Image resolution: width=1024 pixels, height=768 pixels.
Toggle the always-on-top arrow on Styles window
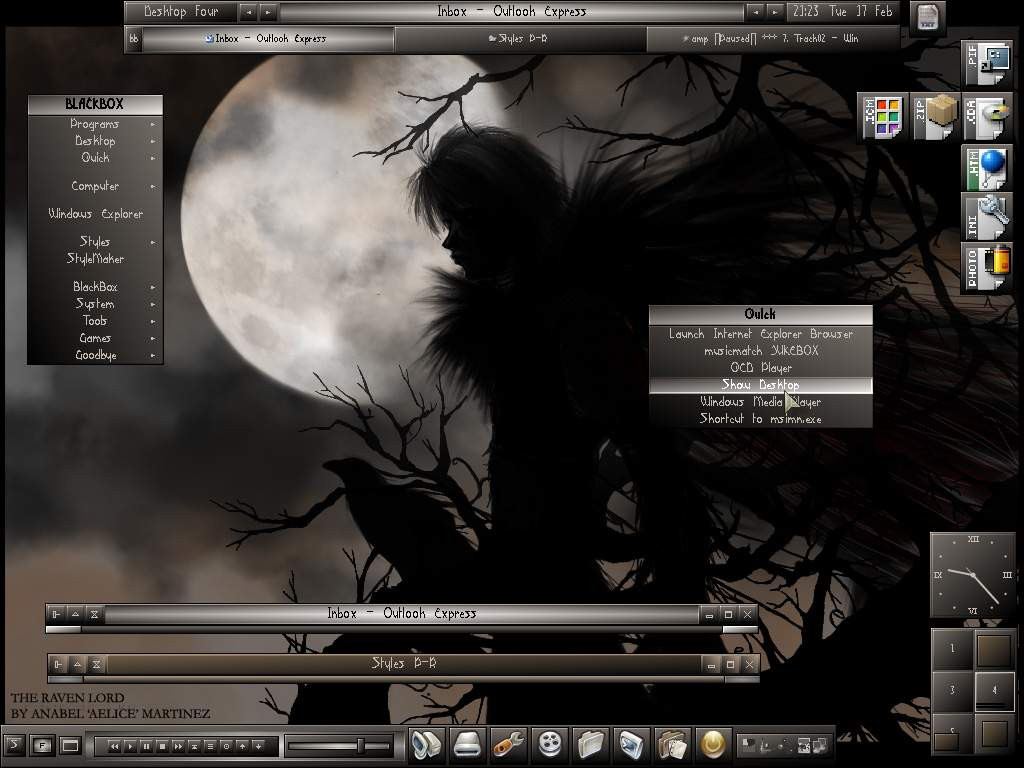point(77,664)
